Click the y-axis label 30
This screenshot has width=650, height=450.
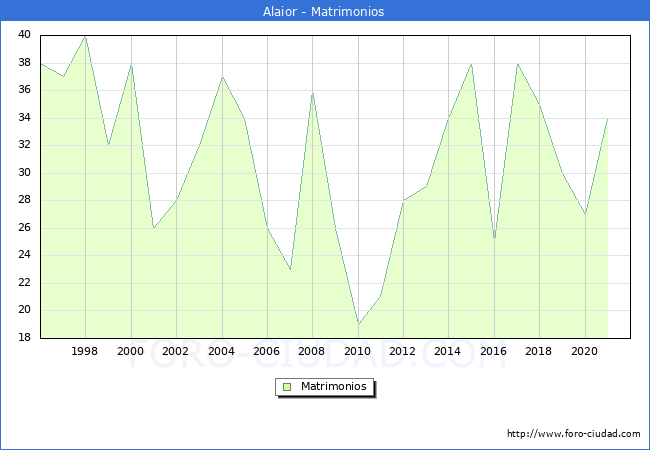point(24,172)
